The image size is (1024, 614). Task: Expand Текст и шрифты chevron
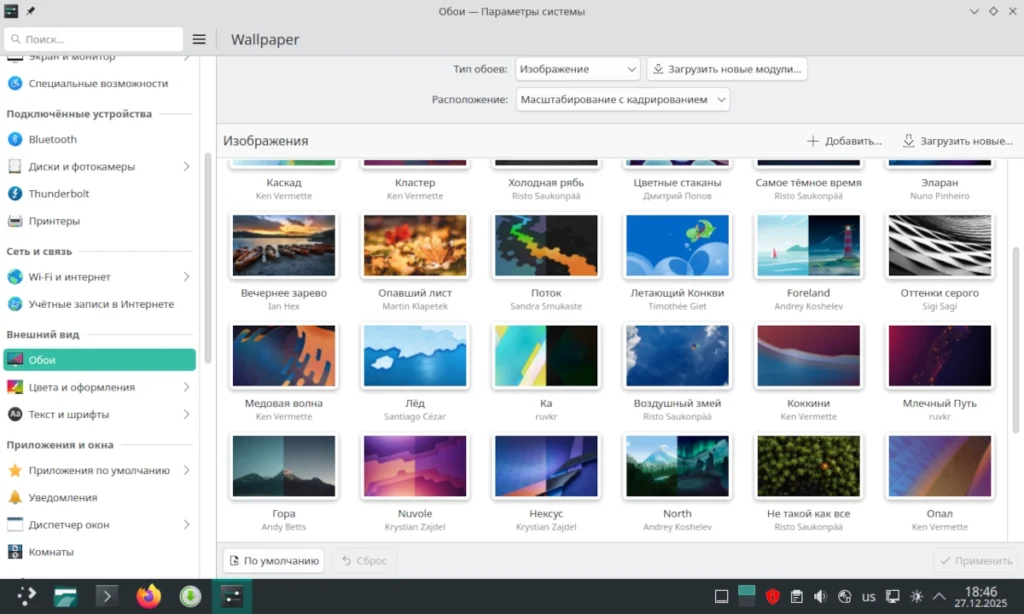pos(186,414)
